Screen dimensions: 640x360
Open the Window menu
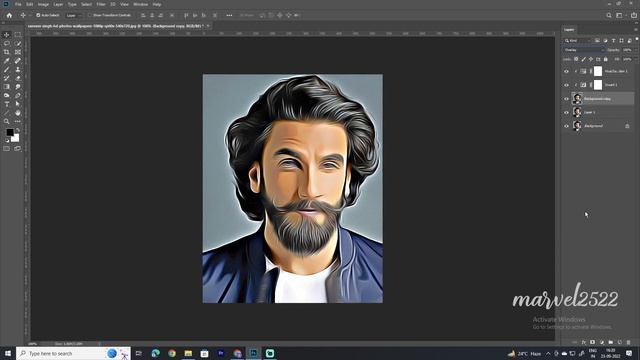tap(140, 4)
